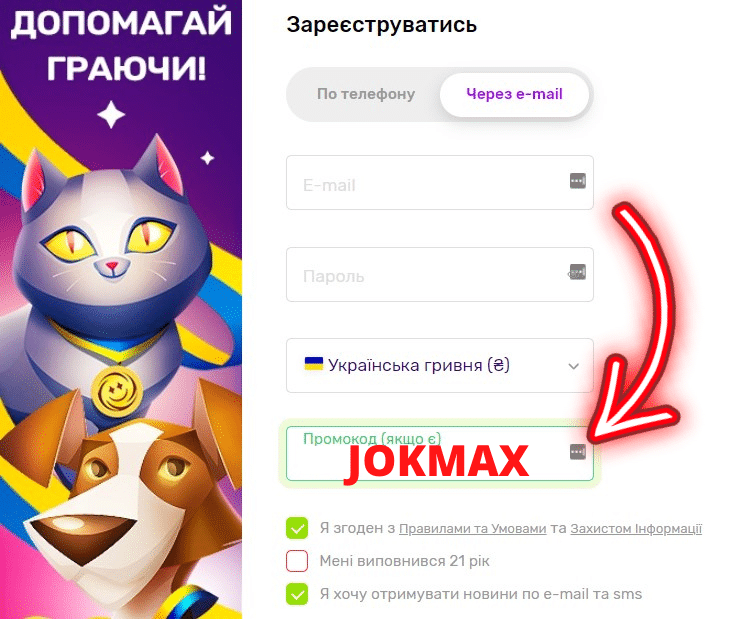Screen dimensions: 741x619
Task: Open the "Захистом Інформації" link
Action: [636, 529]
